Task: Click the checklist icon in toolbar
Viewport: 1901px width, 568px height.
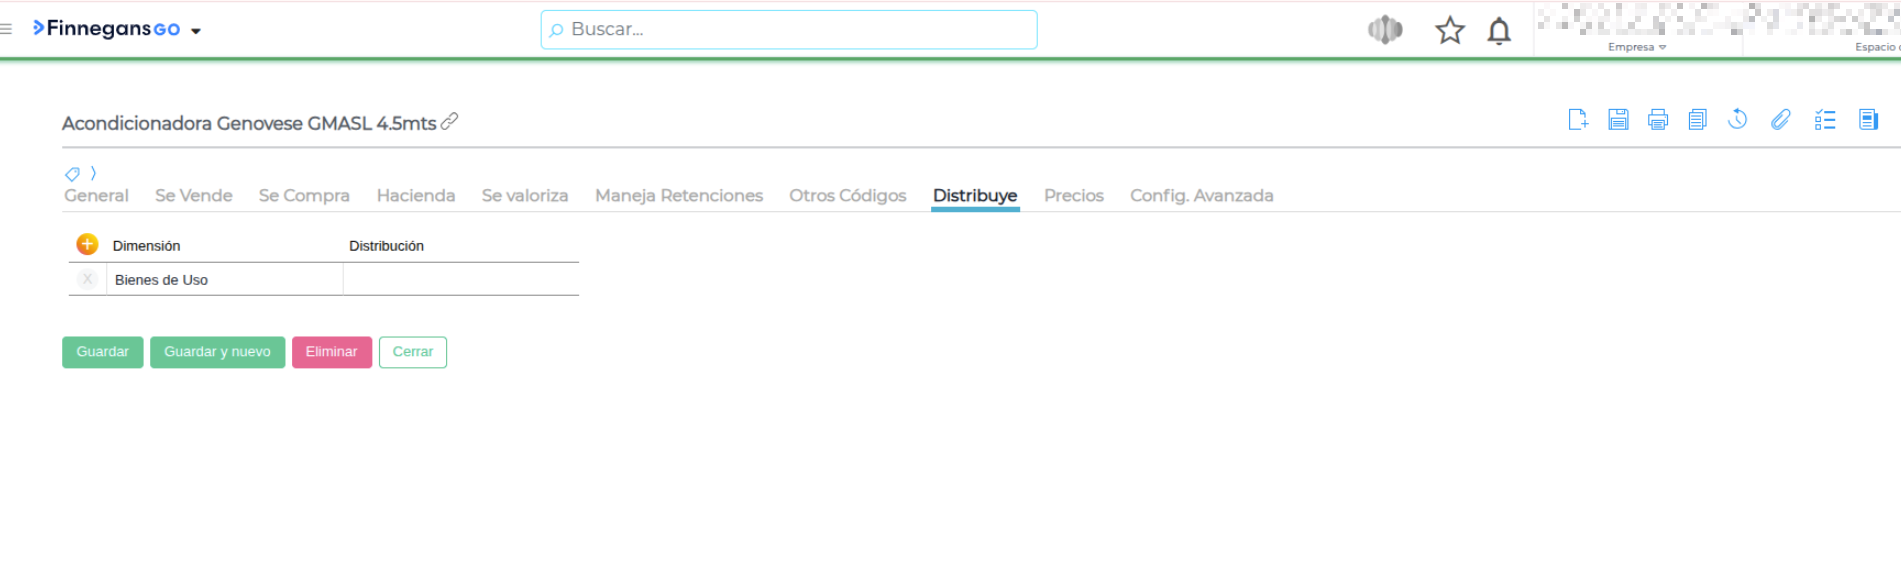Action: [1825, 120]
